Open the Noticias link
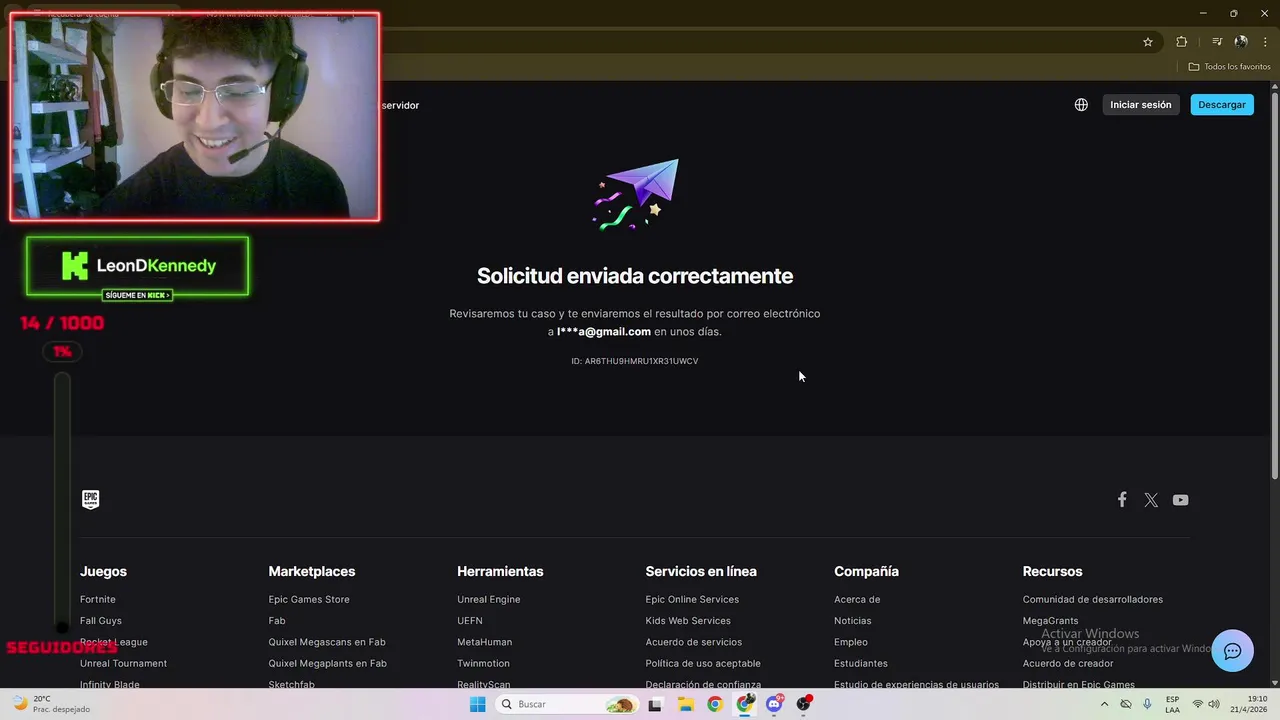Screen dimensions: 1280x720 click(853, 621)
